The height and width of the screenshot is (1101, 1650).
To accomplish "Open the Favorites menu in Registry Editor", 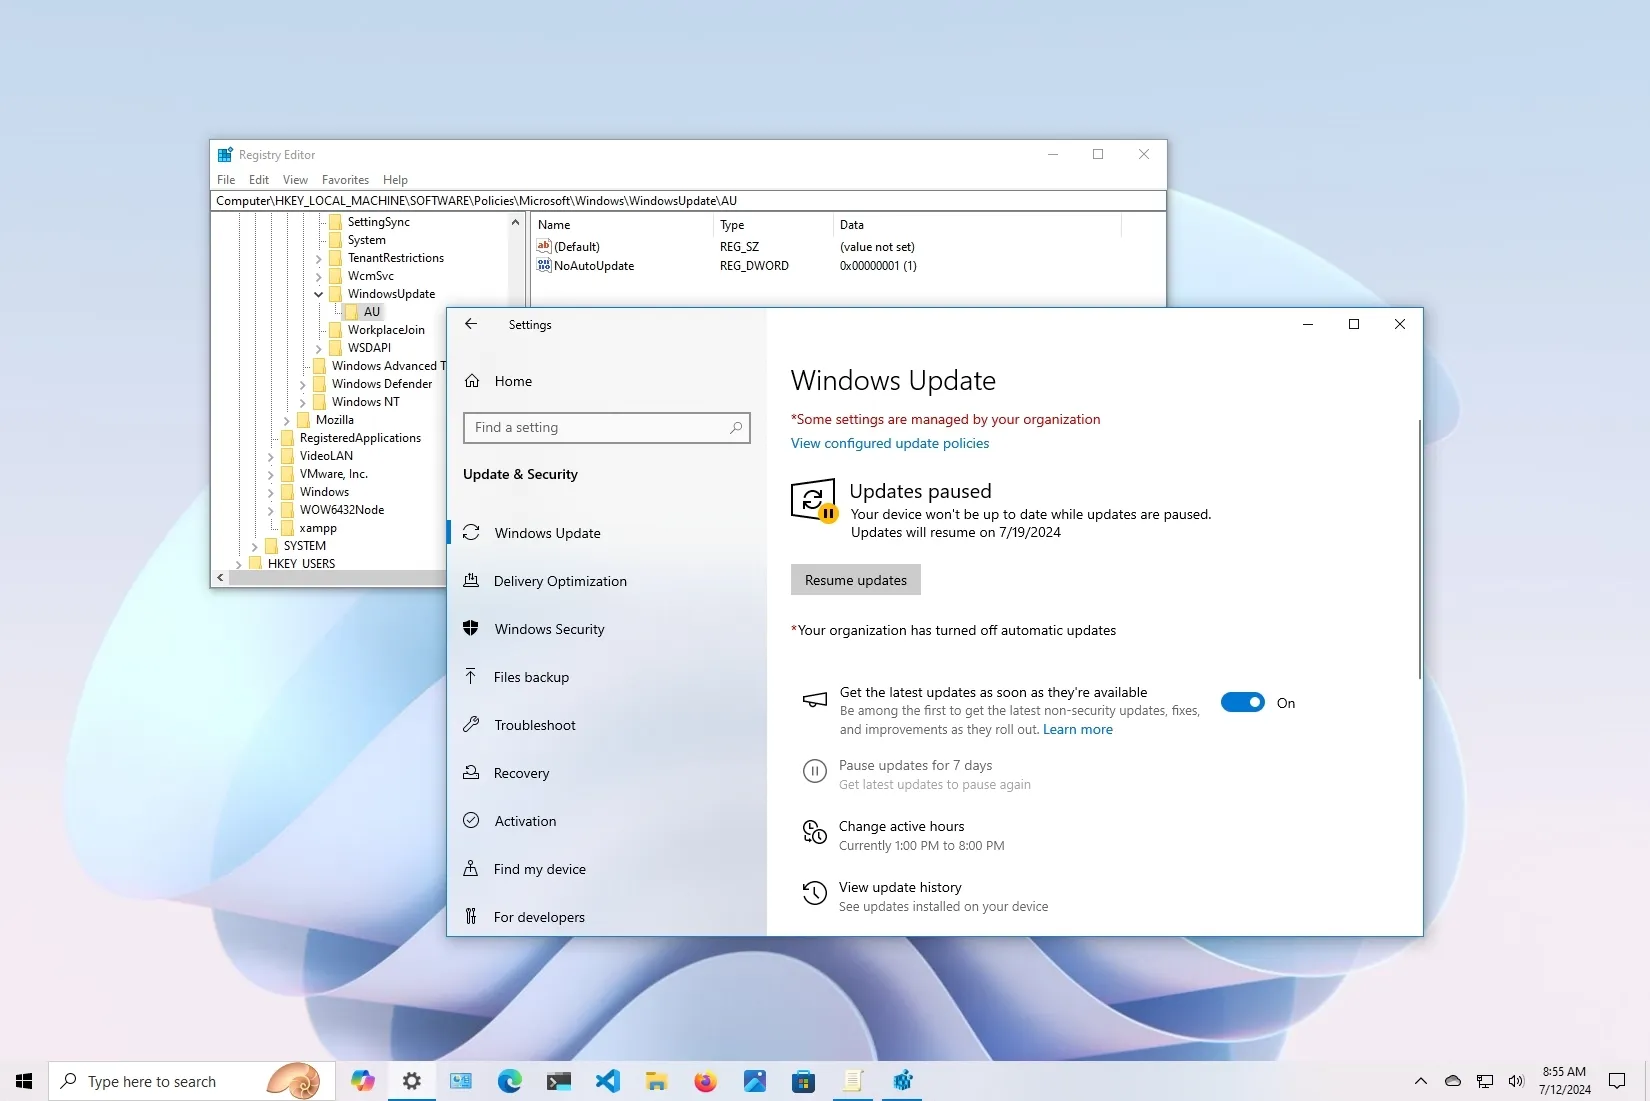I will point(345,179).
